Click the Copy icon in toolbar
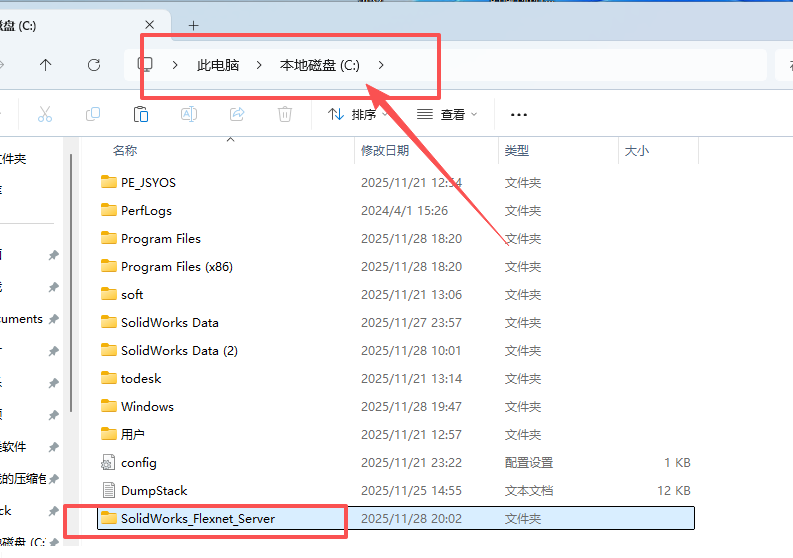Screen dimensions: 793x558 pos(93,114)
